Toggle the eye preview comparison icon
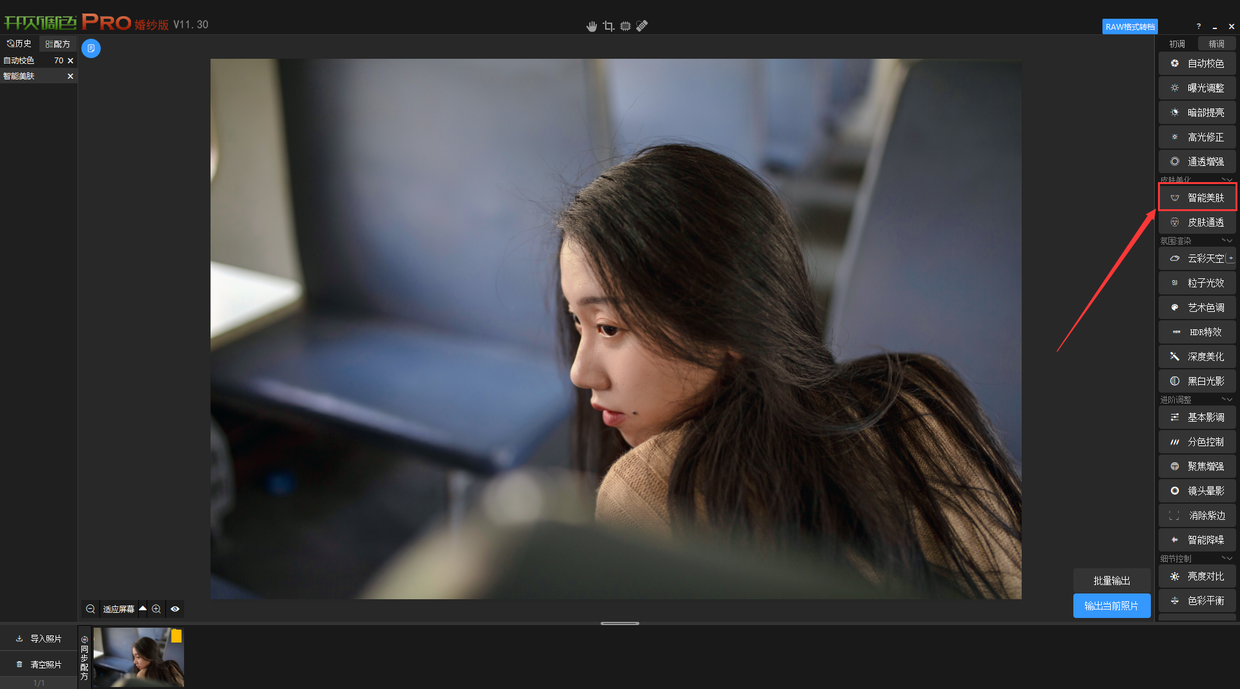Viewport: 1240px width, 689px height. coord(175,609)
